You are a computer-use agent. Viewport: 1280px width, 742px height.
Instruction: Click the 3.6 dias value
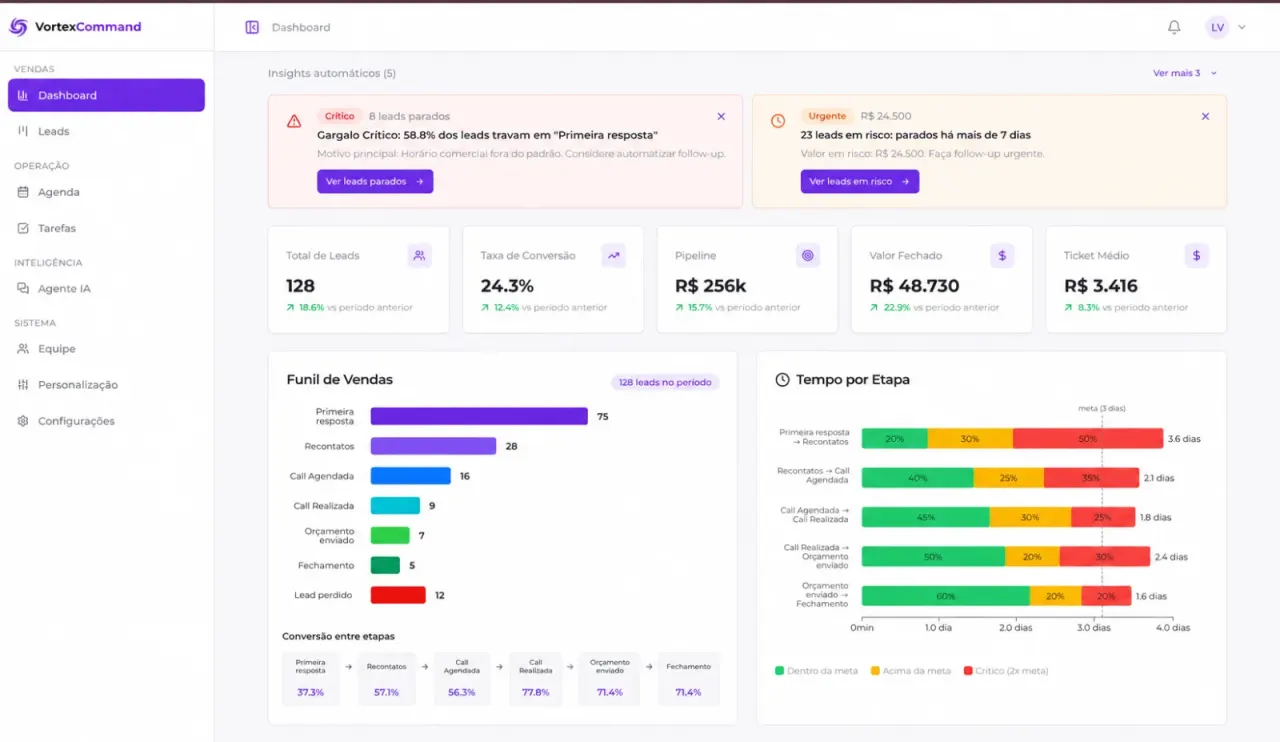(1184, 439)
